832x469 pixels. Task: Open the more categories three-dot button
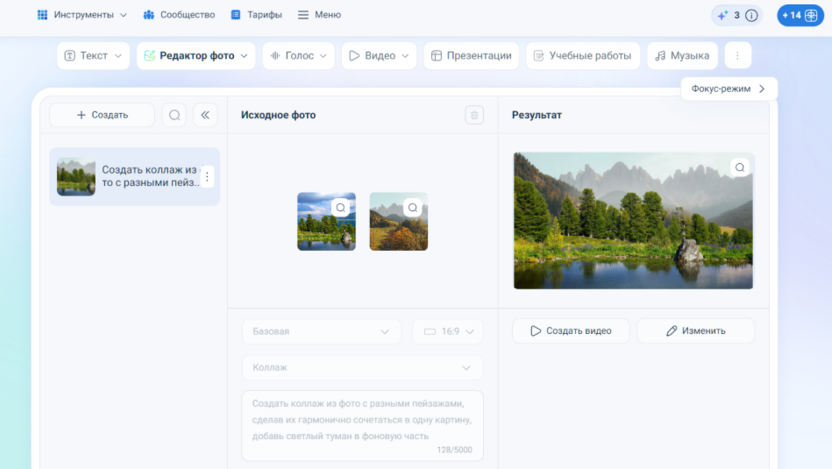(x=738, y=56)
